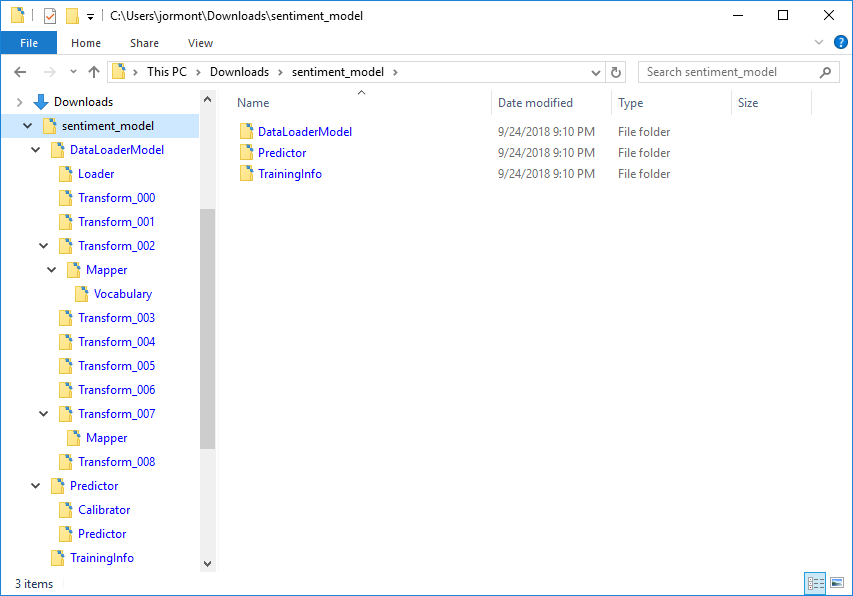The image size is (853, 596).
Task: Refresh the folder view
Action: click(x=617, y=71)
